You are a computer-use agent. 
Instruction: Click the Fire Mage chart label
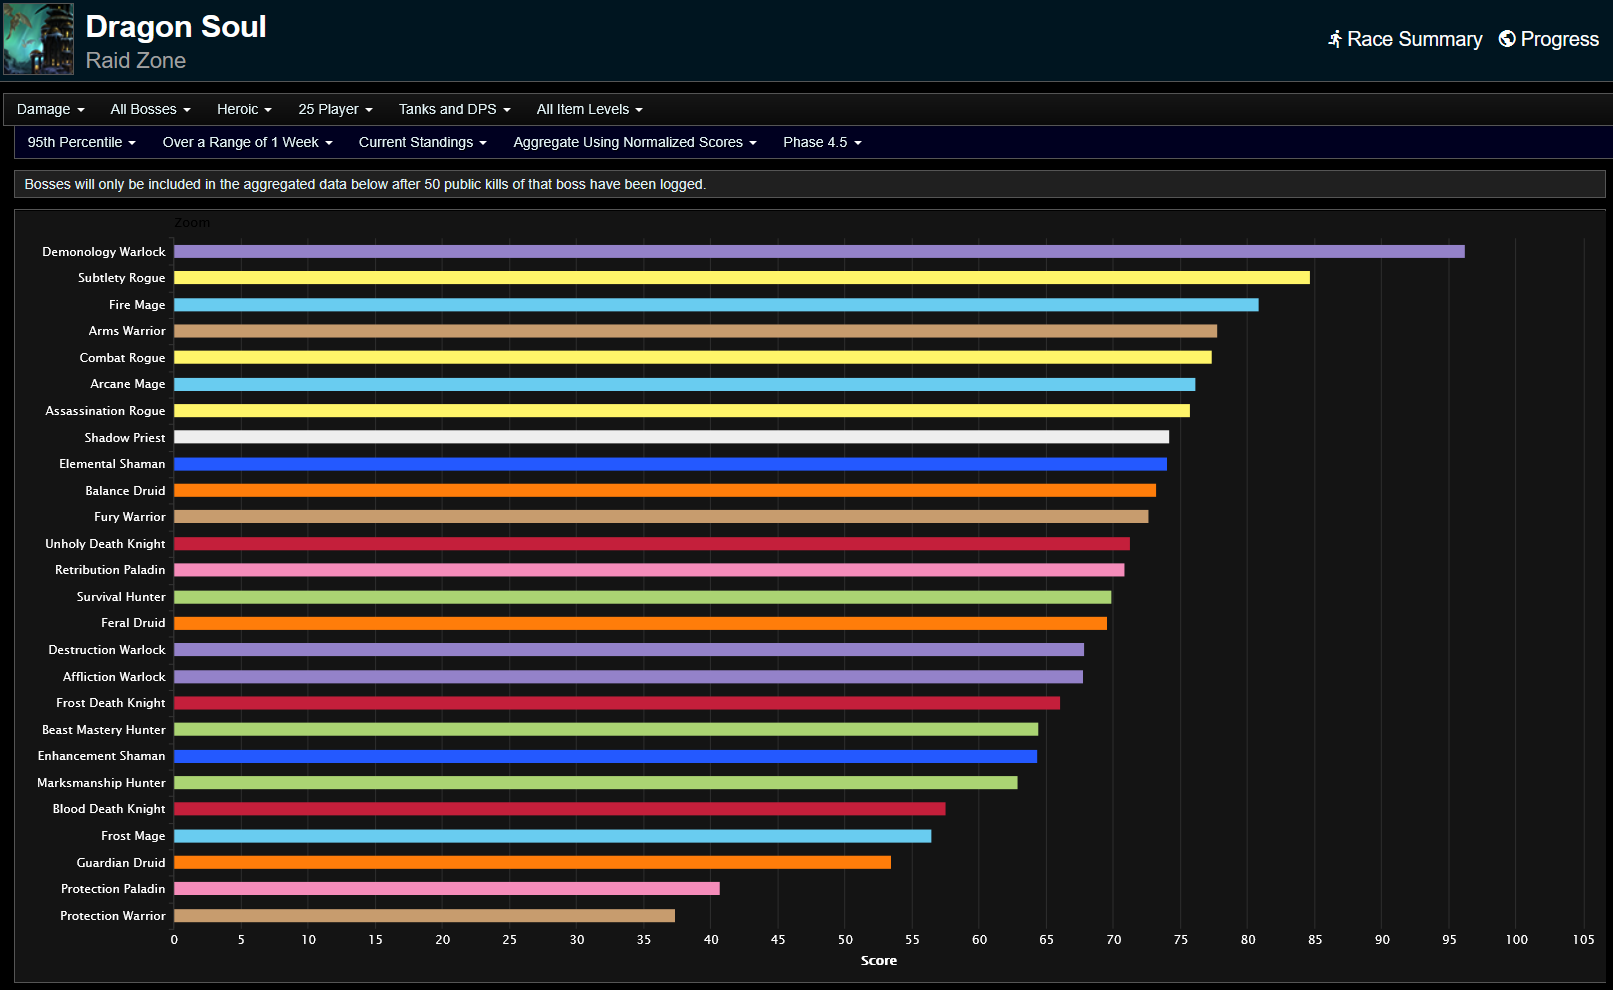click(x=137, y=305)
